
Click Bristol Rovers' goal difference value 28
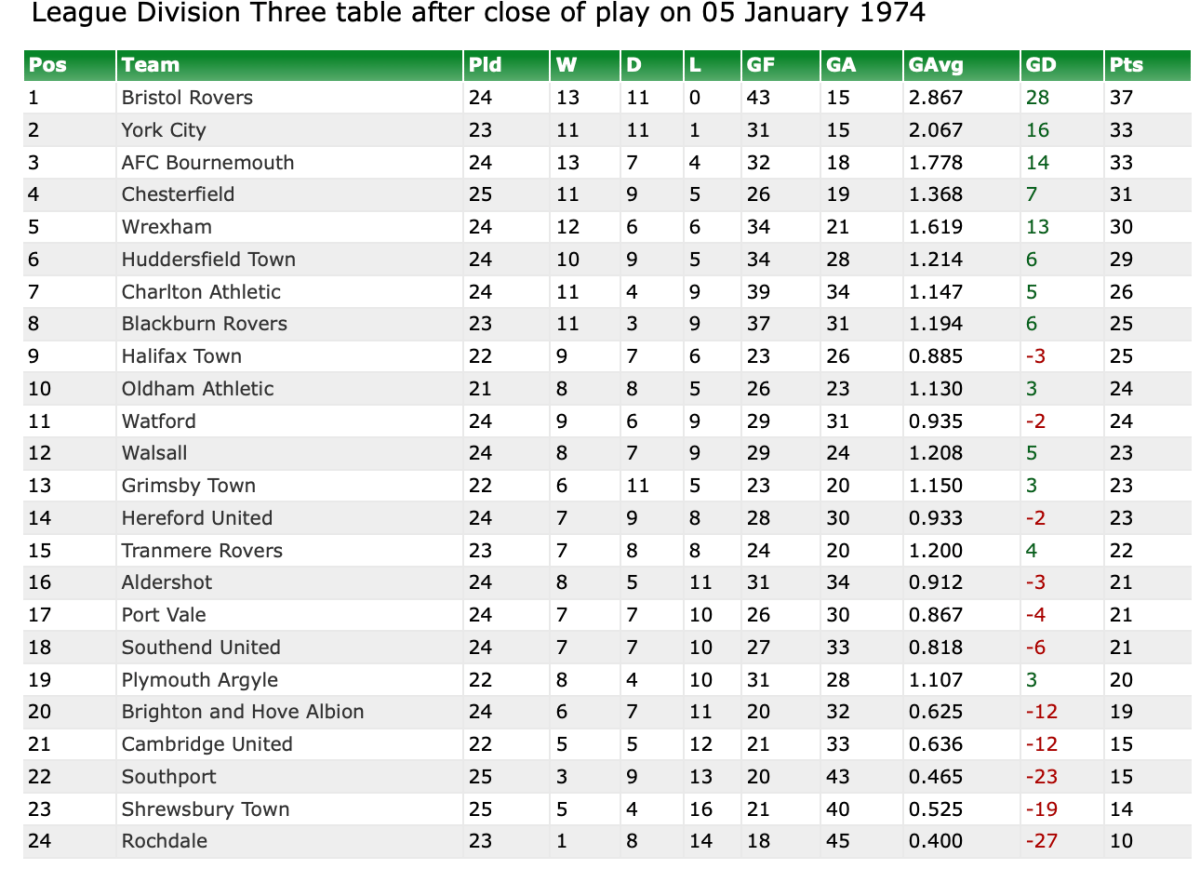click(1037, 98)
